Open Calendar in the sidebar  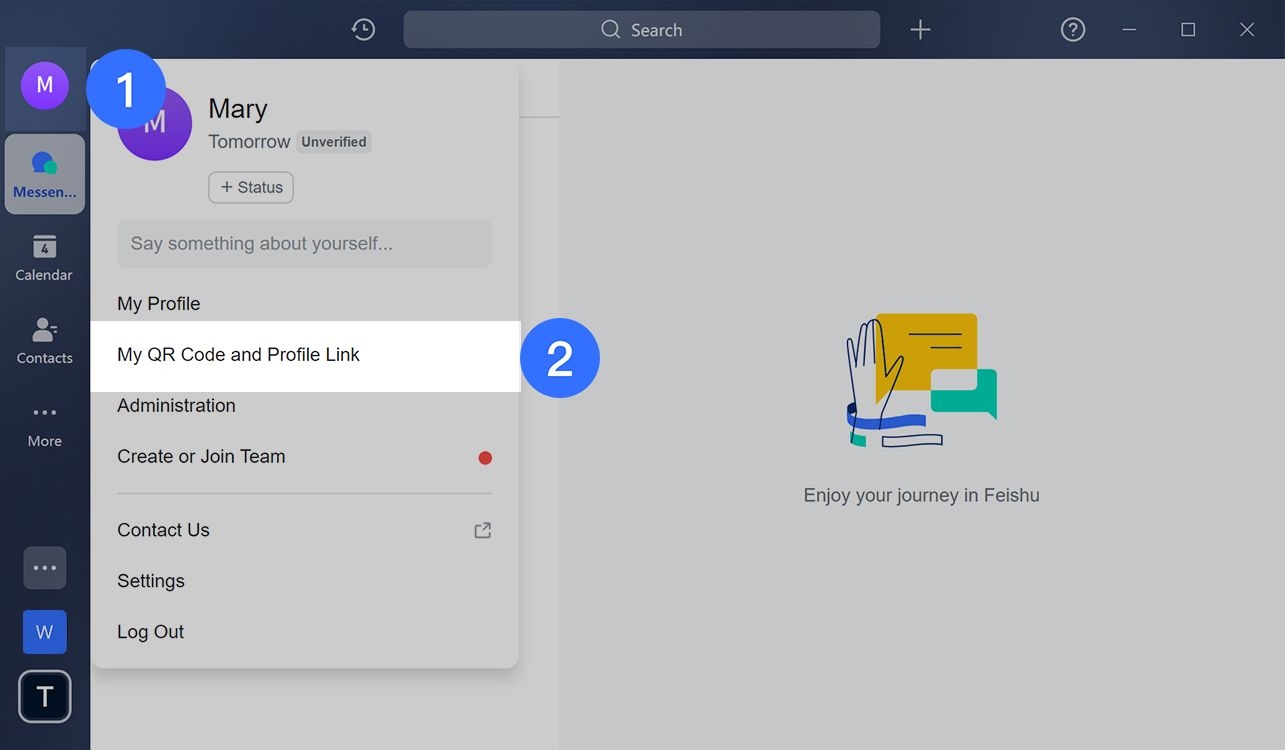(x=44, y=258)
